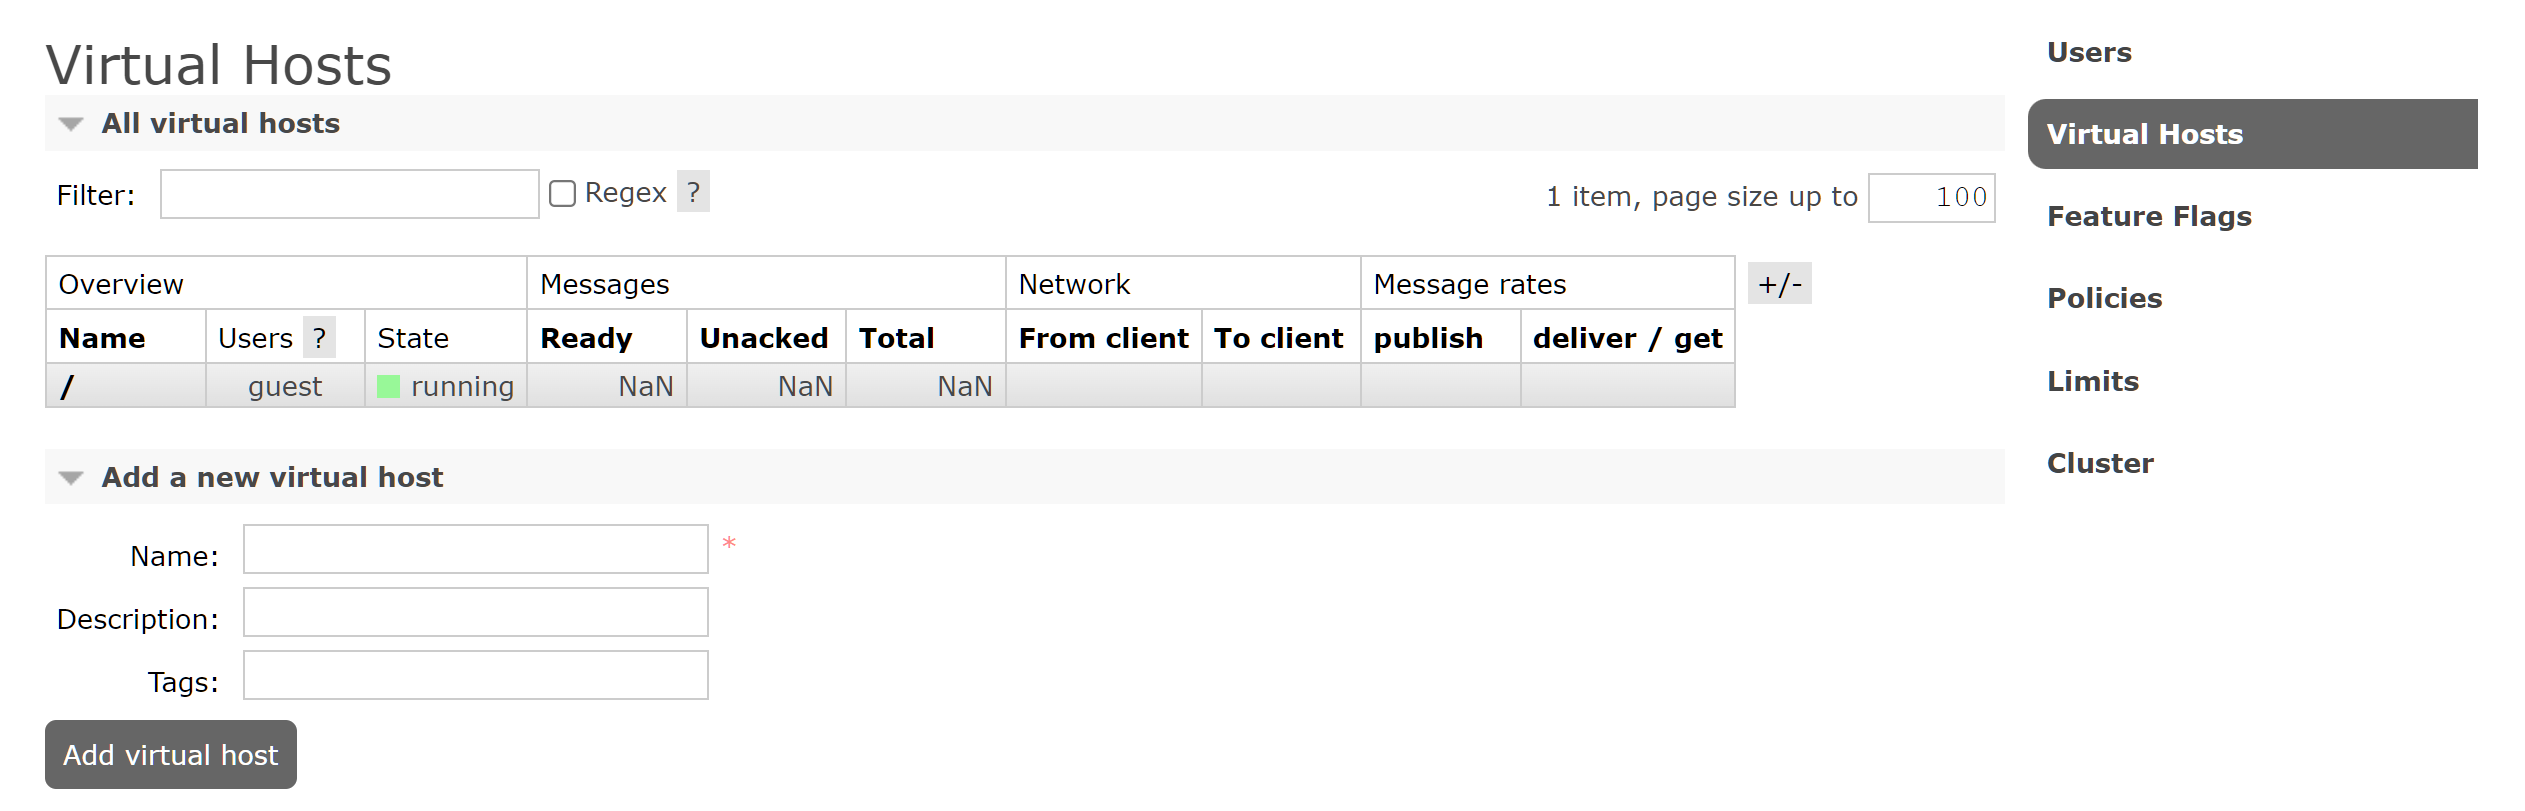Screen dimensions: 2525x811
Task: Click the help icon next to Regex
Action: coord(693,192)
